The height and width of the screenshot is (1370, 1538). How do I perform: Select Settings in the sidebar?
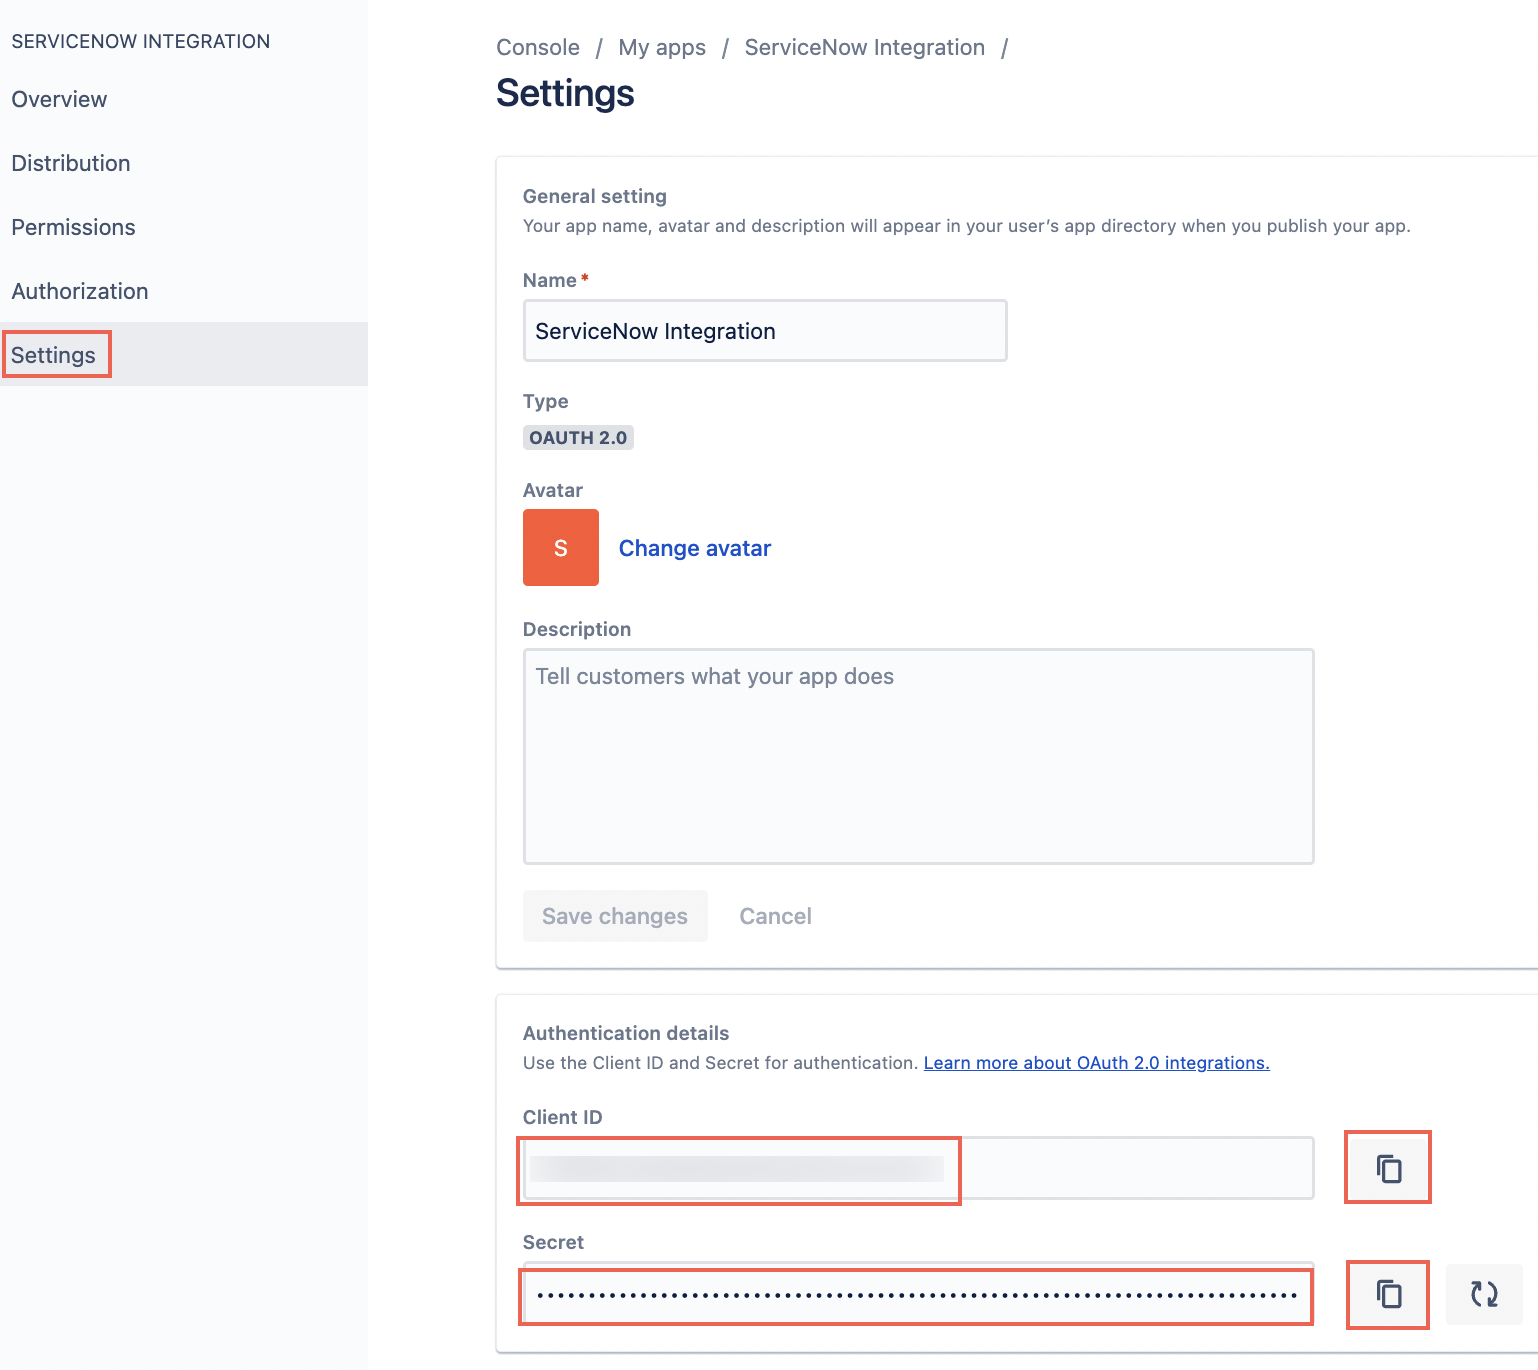click(x=184, y=354)
